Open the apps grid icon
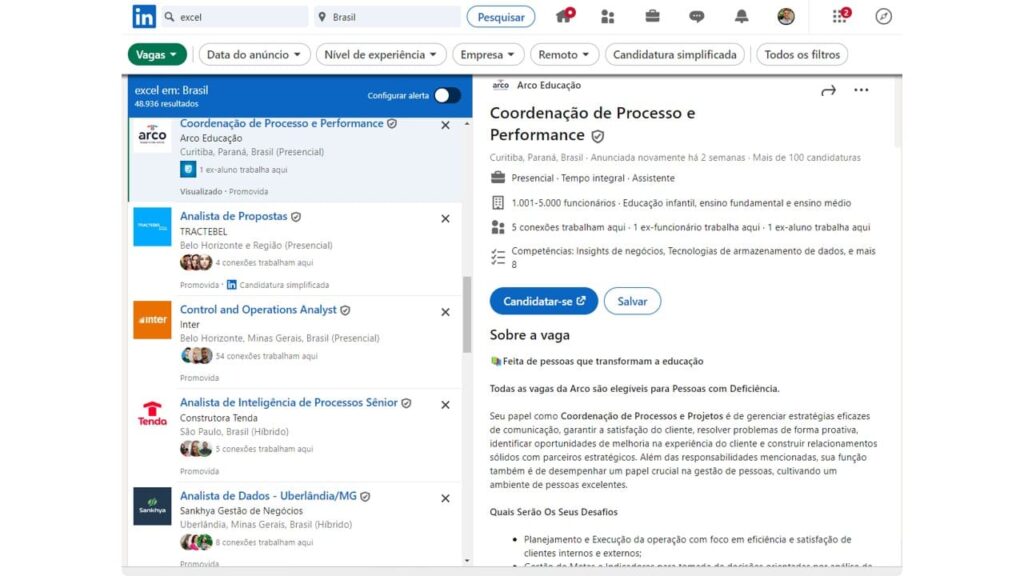This screenshot has width=1024, height=576. pos(840,16)
